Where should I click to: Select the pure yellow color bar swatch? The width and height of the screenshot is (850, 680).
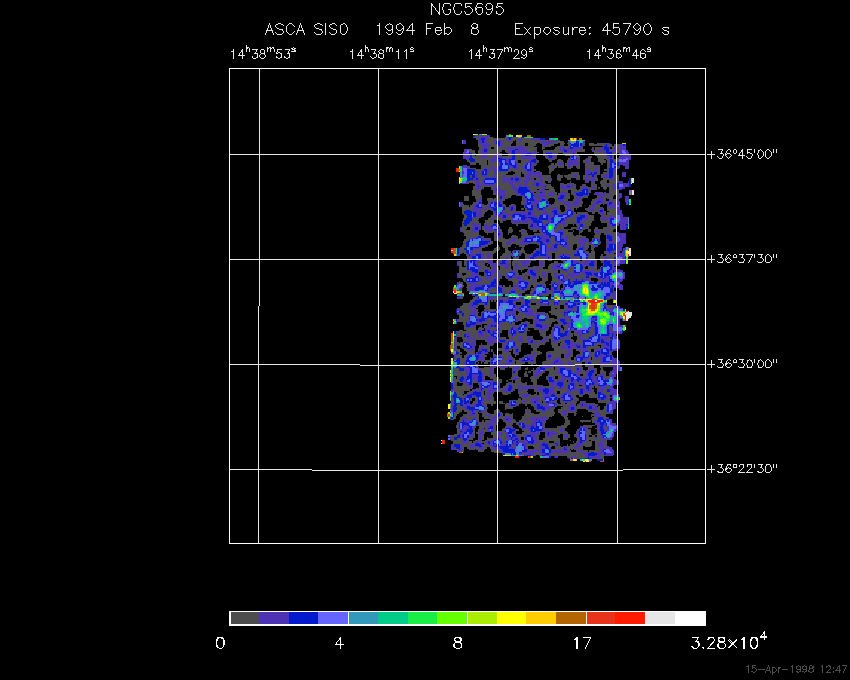[x=511, y=618]
